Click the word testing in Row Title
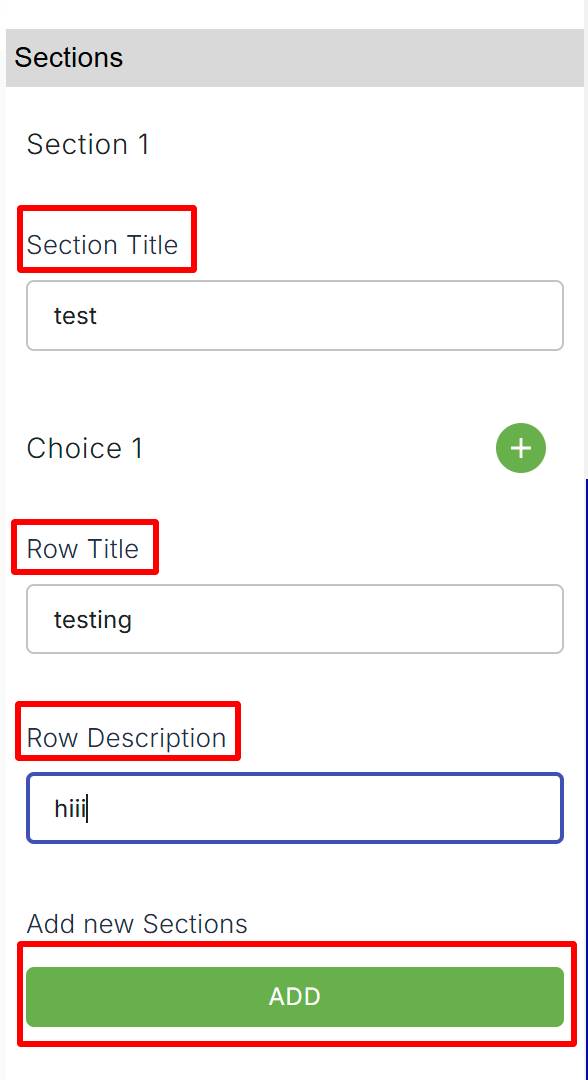The width and height of the screenshot is (588, 1080). pyautogui.click(x=93, y=620)
